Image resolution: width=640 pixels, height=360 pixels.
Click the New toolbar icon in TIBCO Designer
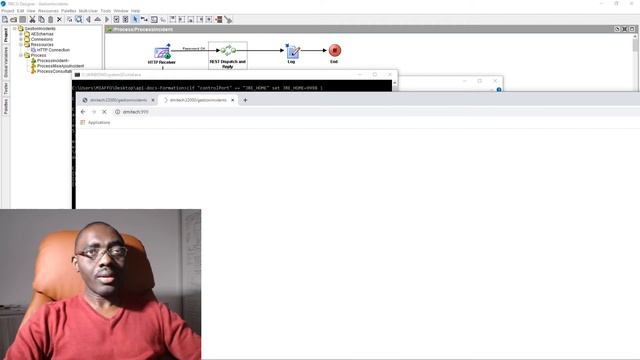5,19
